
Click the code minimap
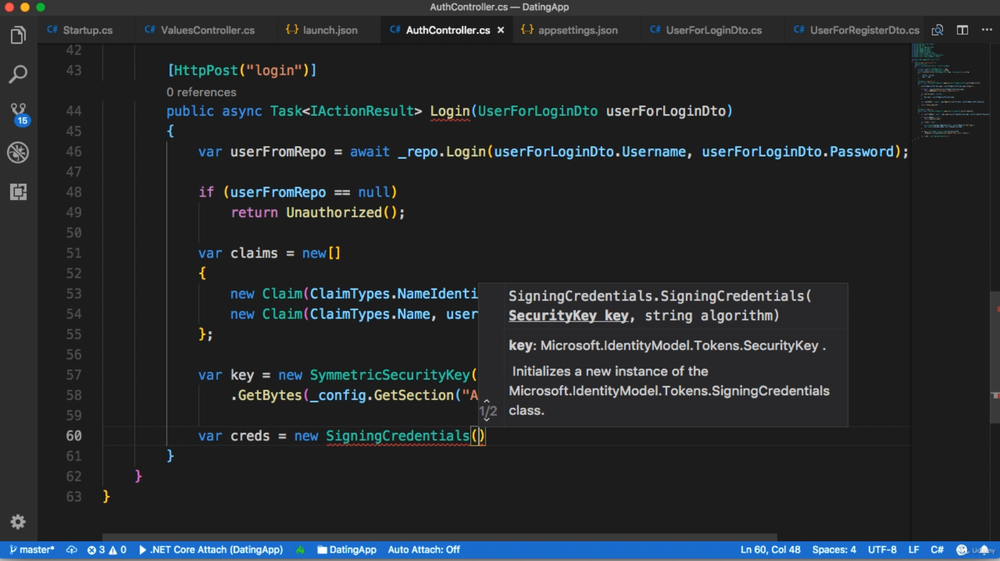949,92
